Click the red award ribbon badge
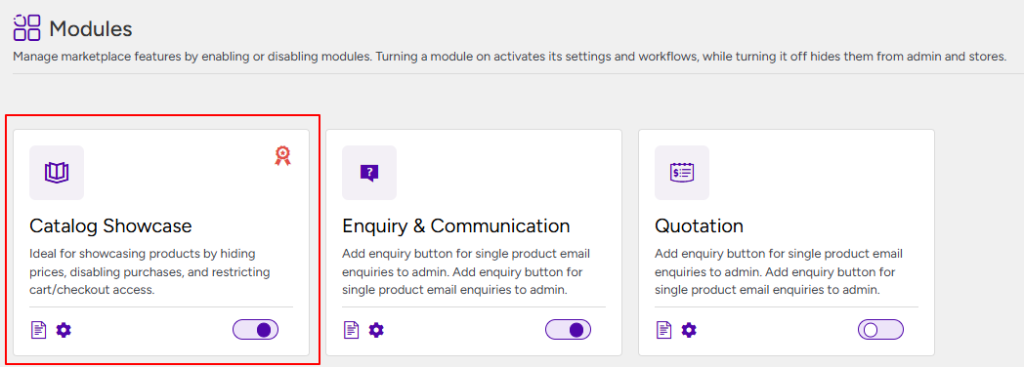The image size is (1024, 367). (x=282, y=155)
